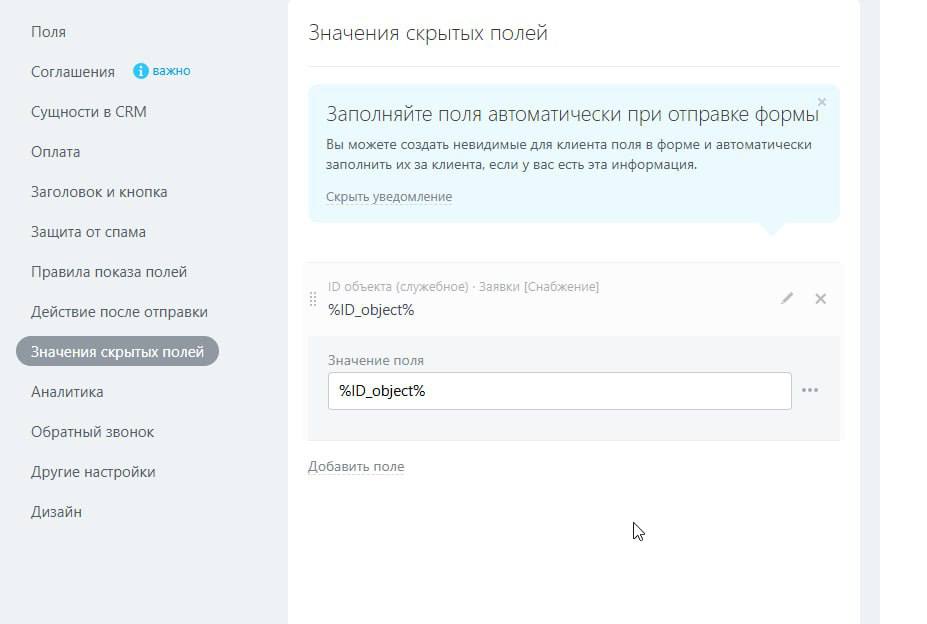Go to Сущности в CRM settings
This screenshot has height=624, width=927.
(x=89, y=112)
